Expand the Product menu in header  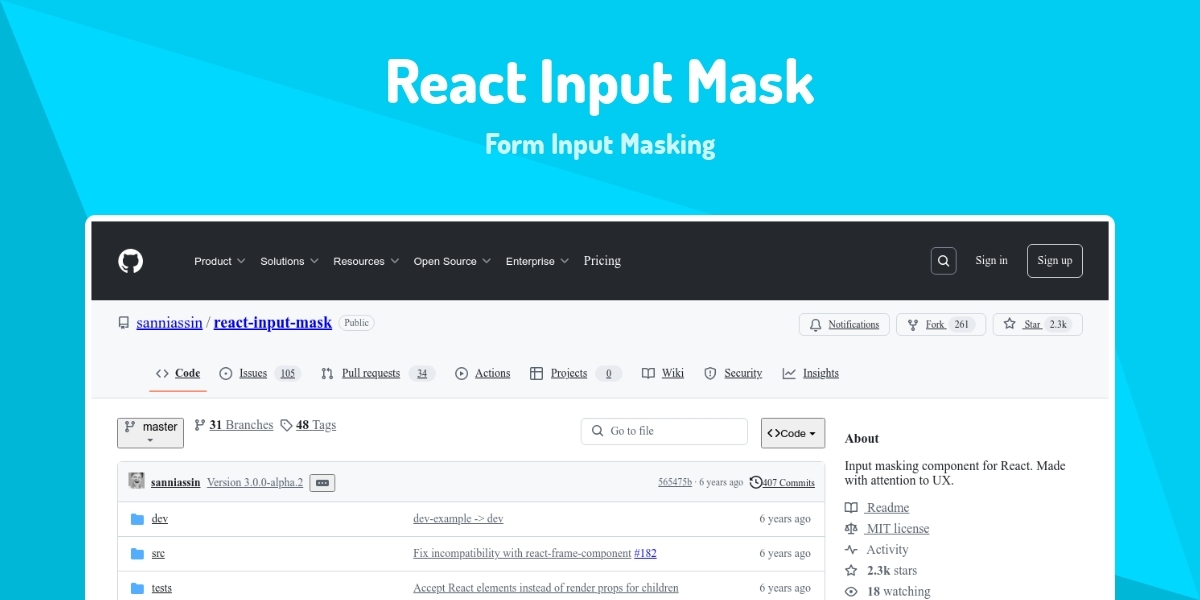click(219, 261)
